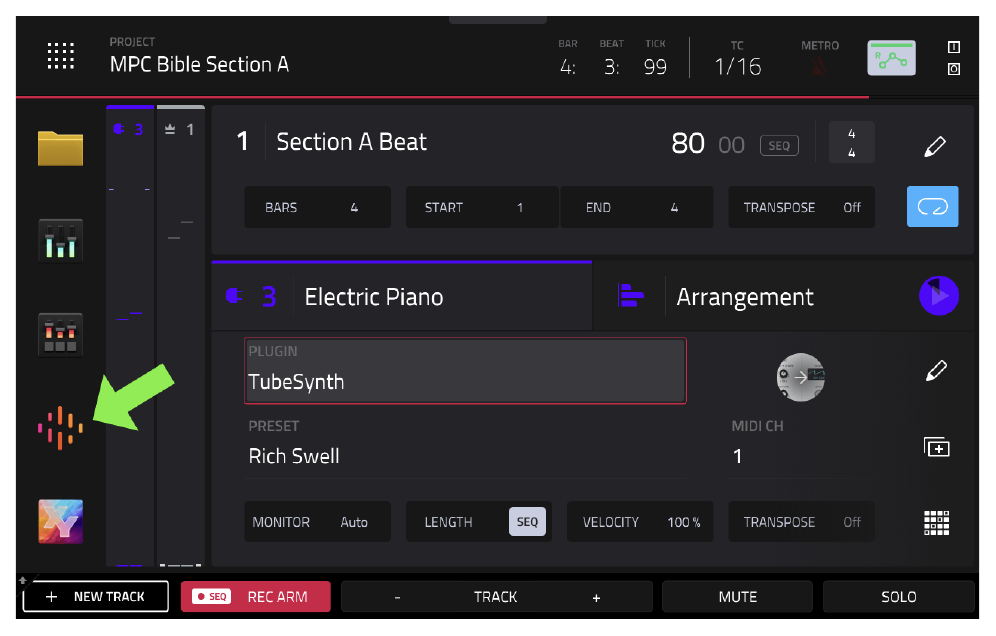Toggle the tempo SEQ source button
Screen dimensions: 996x636
(779, 145)
